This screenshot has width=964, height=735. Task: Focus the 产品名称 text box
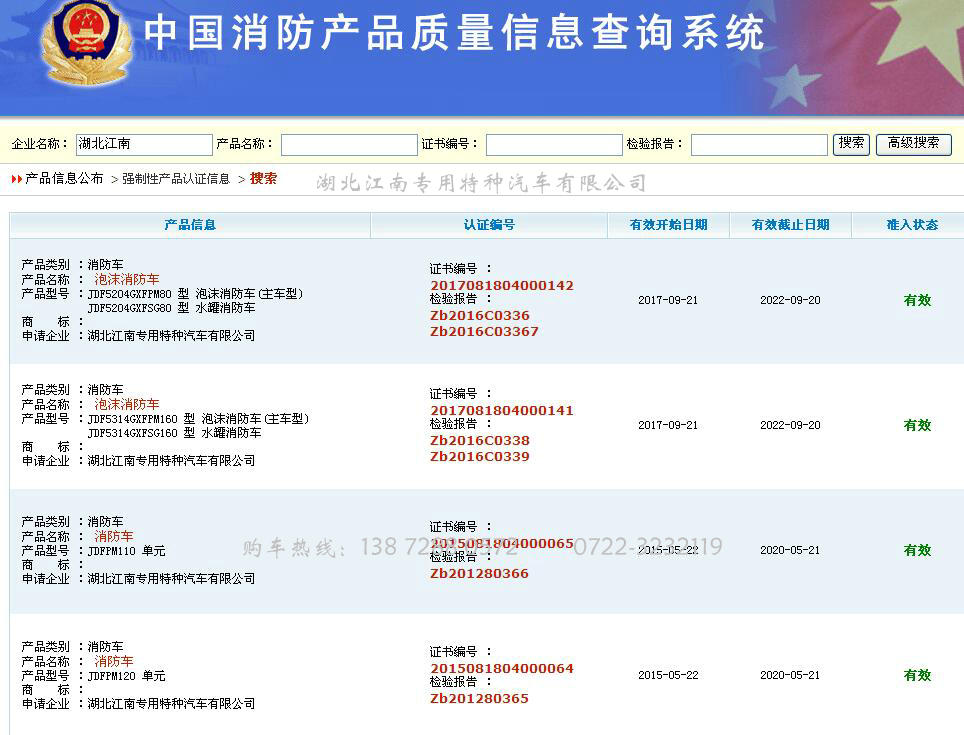click(x=349, y=145)
